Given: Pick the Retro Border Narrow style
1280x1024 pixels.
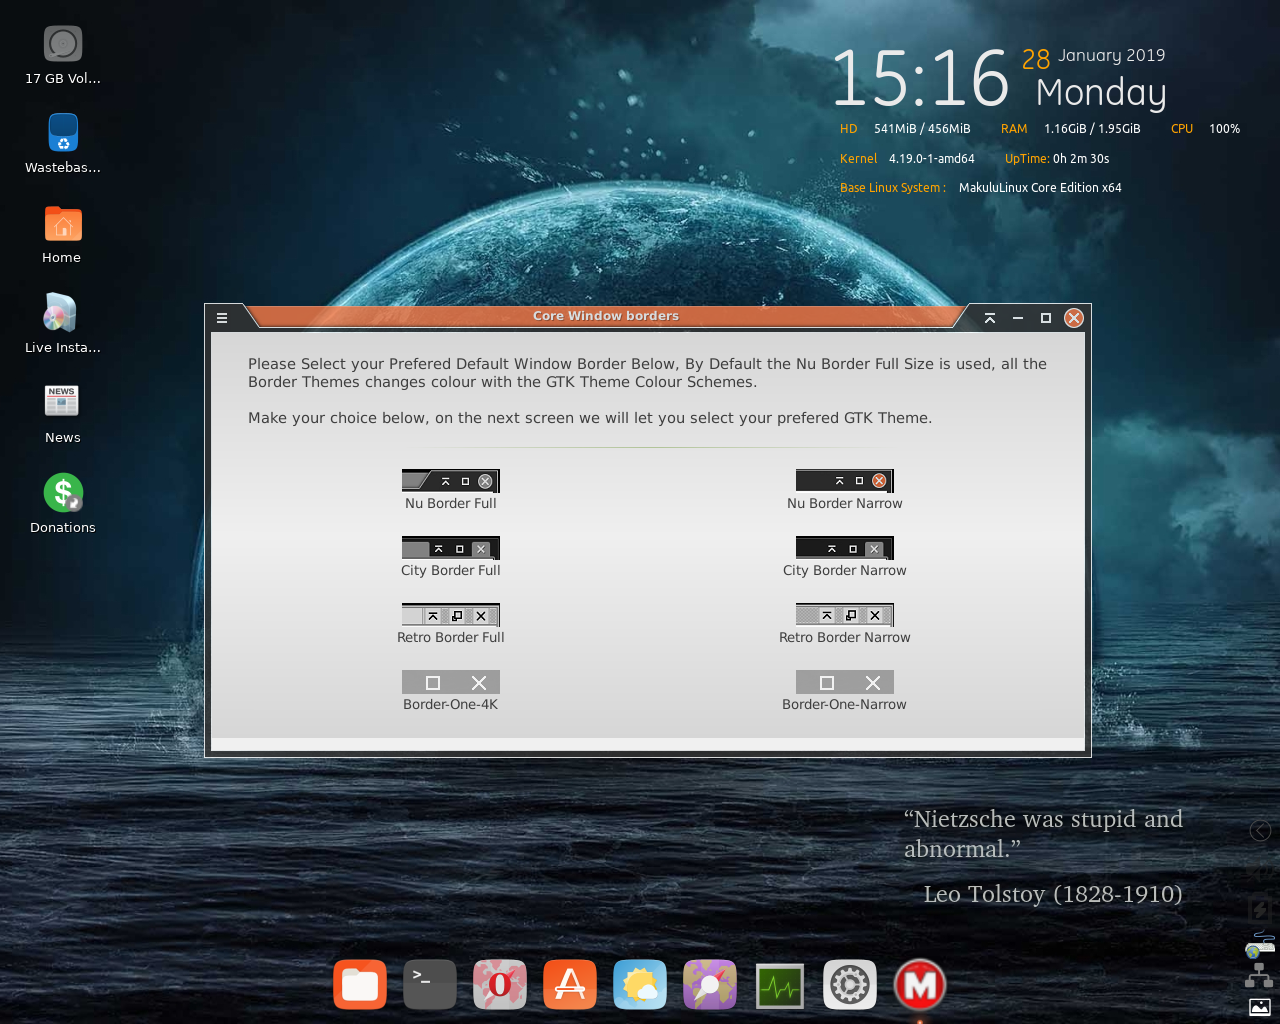Looking at the screenshot, I should click(x=844, y=624).
